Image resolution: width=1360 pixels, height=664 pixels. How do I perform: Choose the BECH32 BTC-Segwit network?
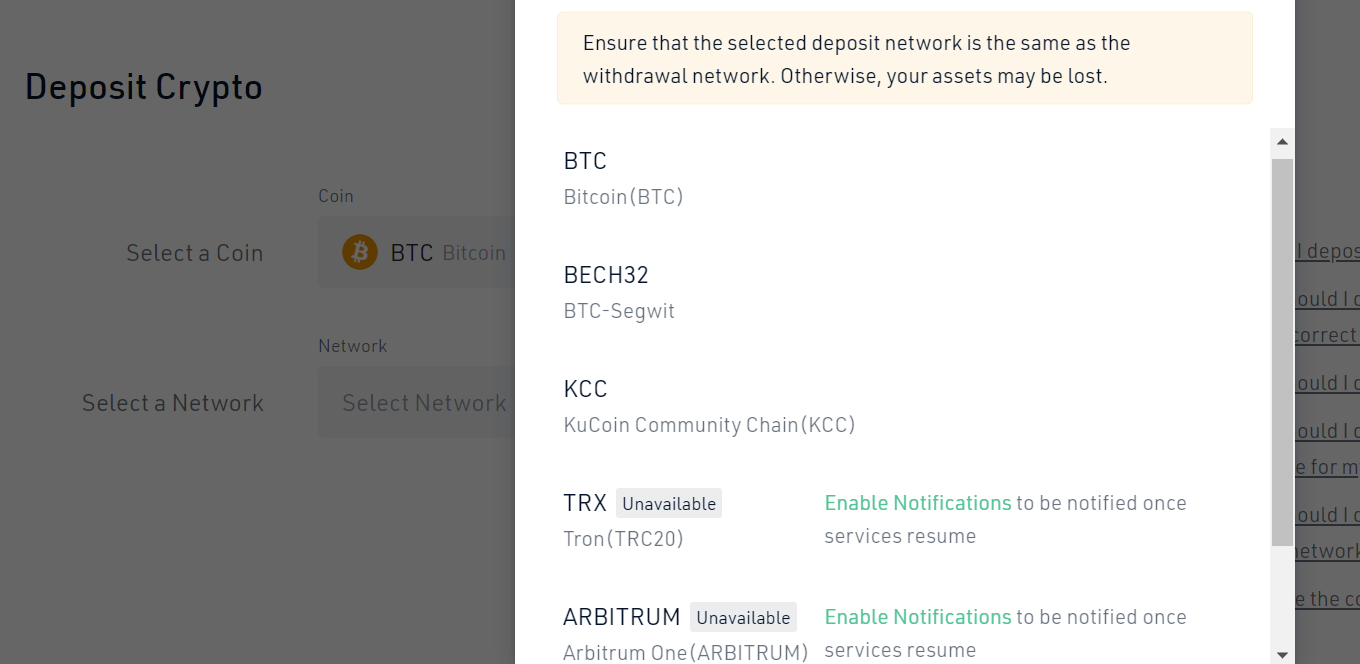pos(619,292)
